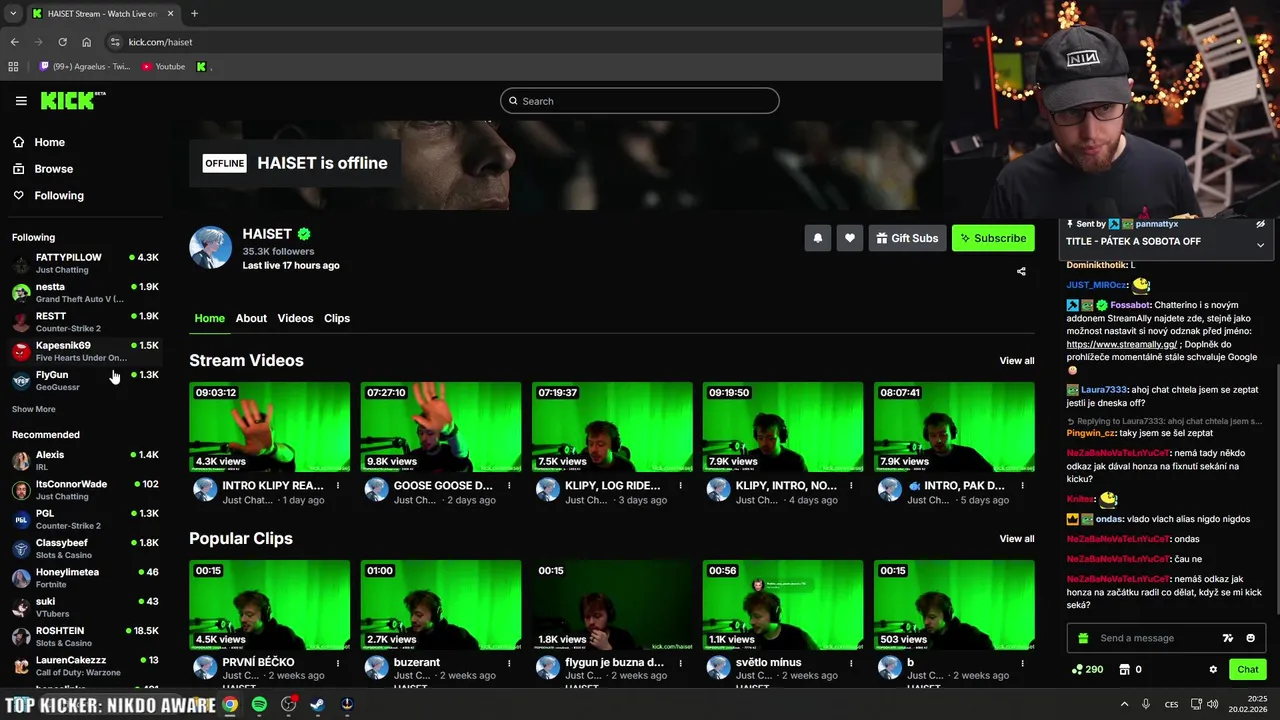Open nestta channel in sidebar
Screen dimensions: 1280x720
(85, 292)
